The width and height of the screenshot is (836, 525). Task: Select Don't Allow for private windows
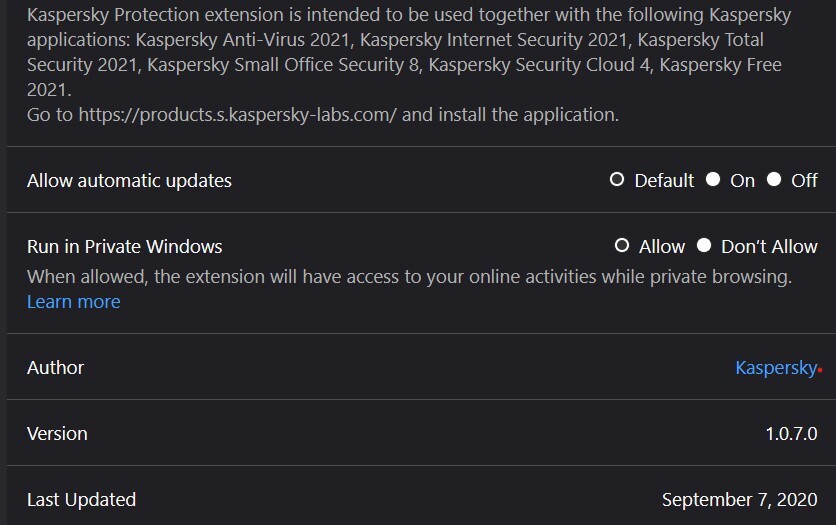tap(704, 246)
